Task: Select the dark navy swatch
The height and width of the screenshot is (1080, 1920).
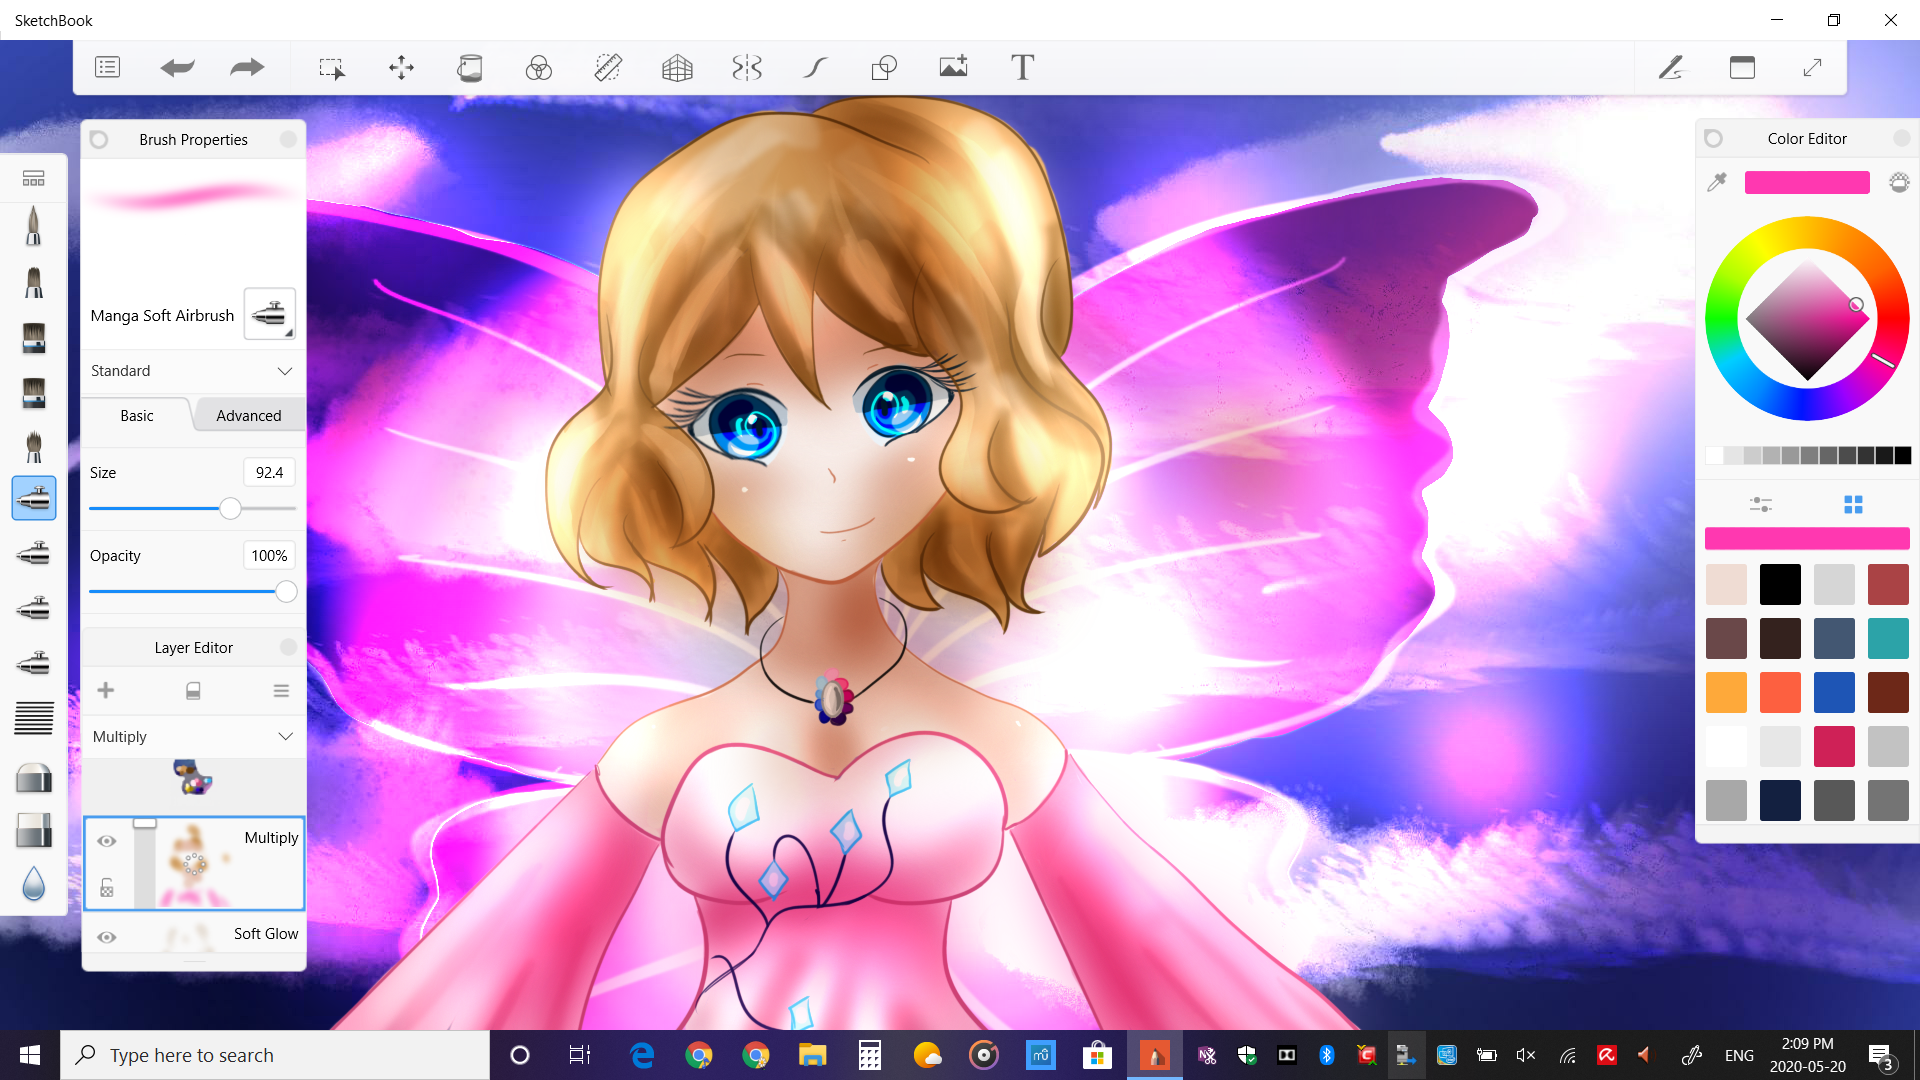Action: (1780, 801)
